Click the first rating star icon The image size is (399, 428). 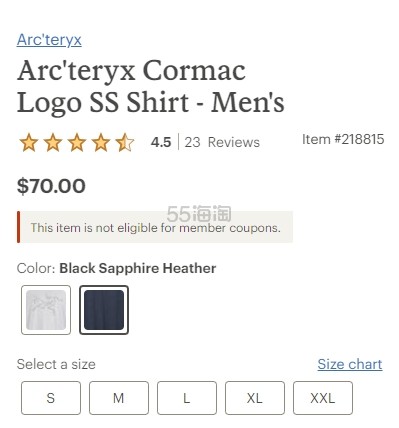[x=29, y=143]
